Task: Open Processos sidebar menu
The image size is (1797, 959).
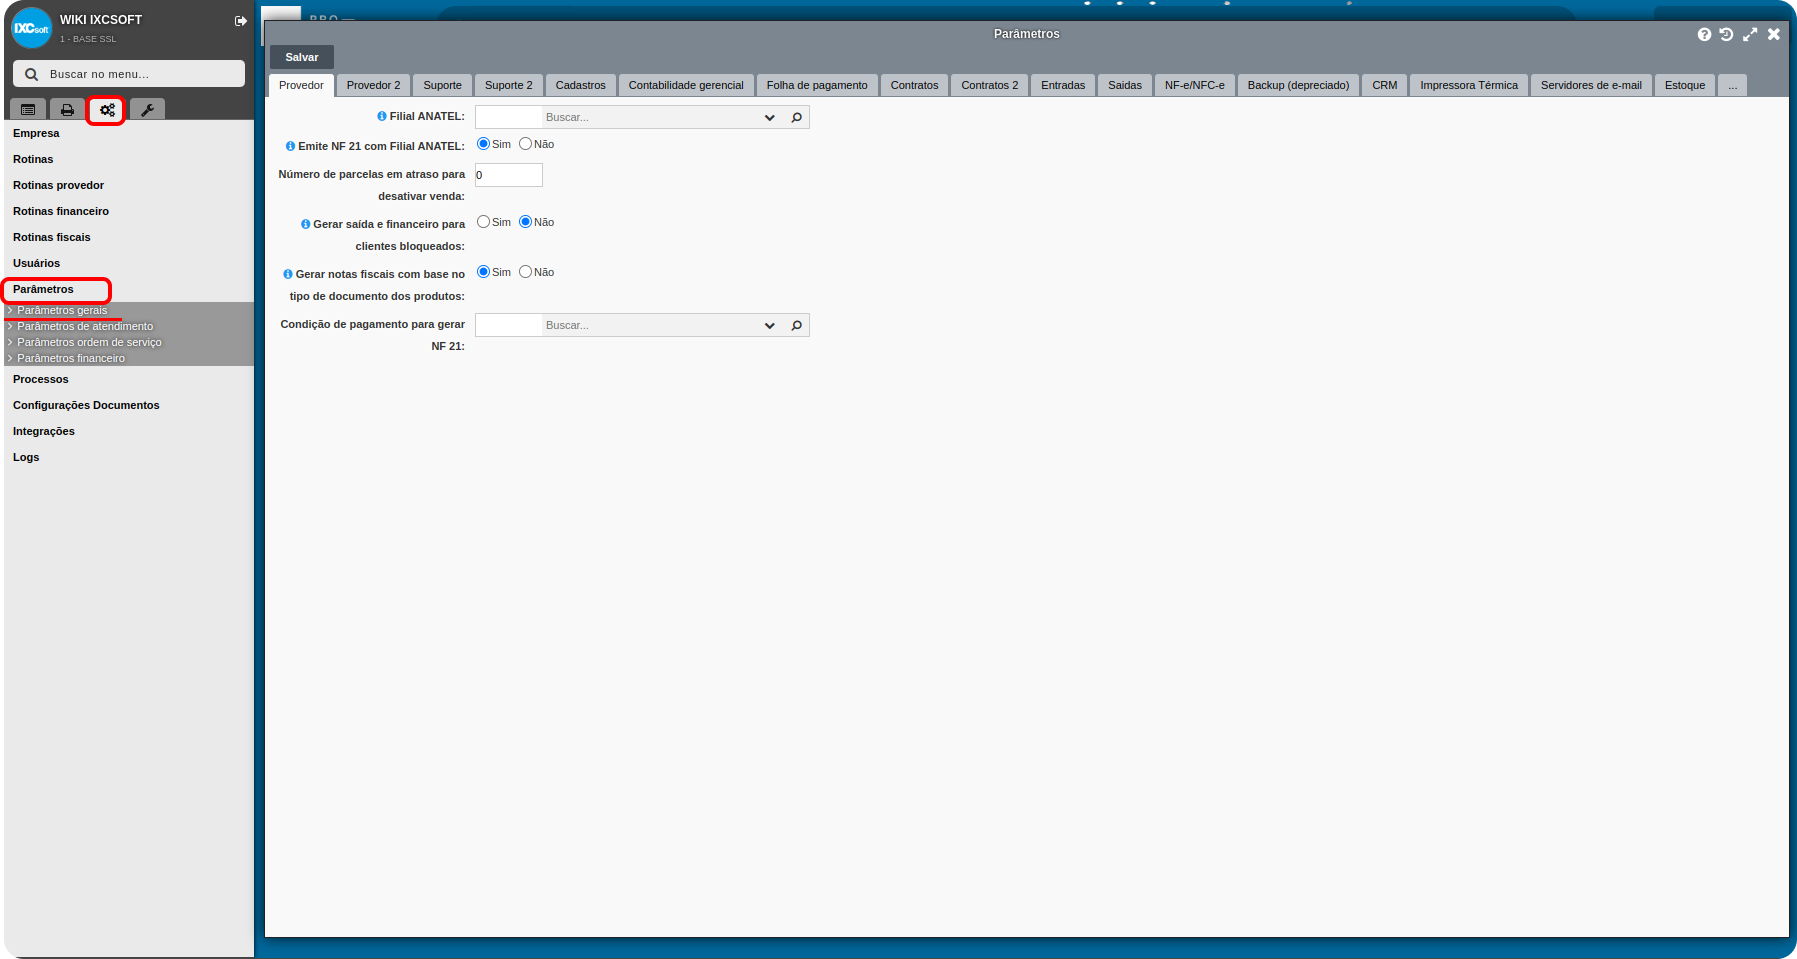Action: tap(41, 379)
